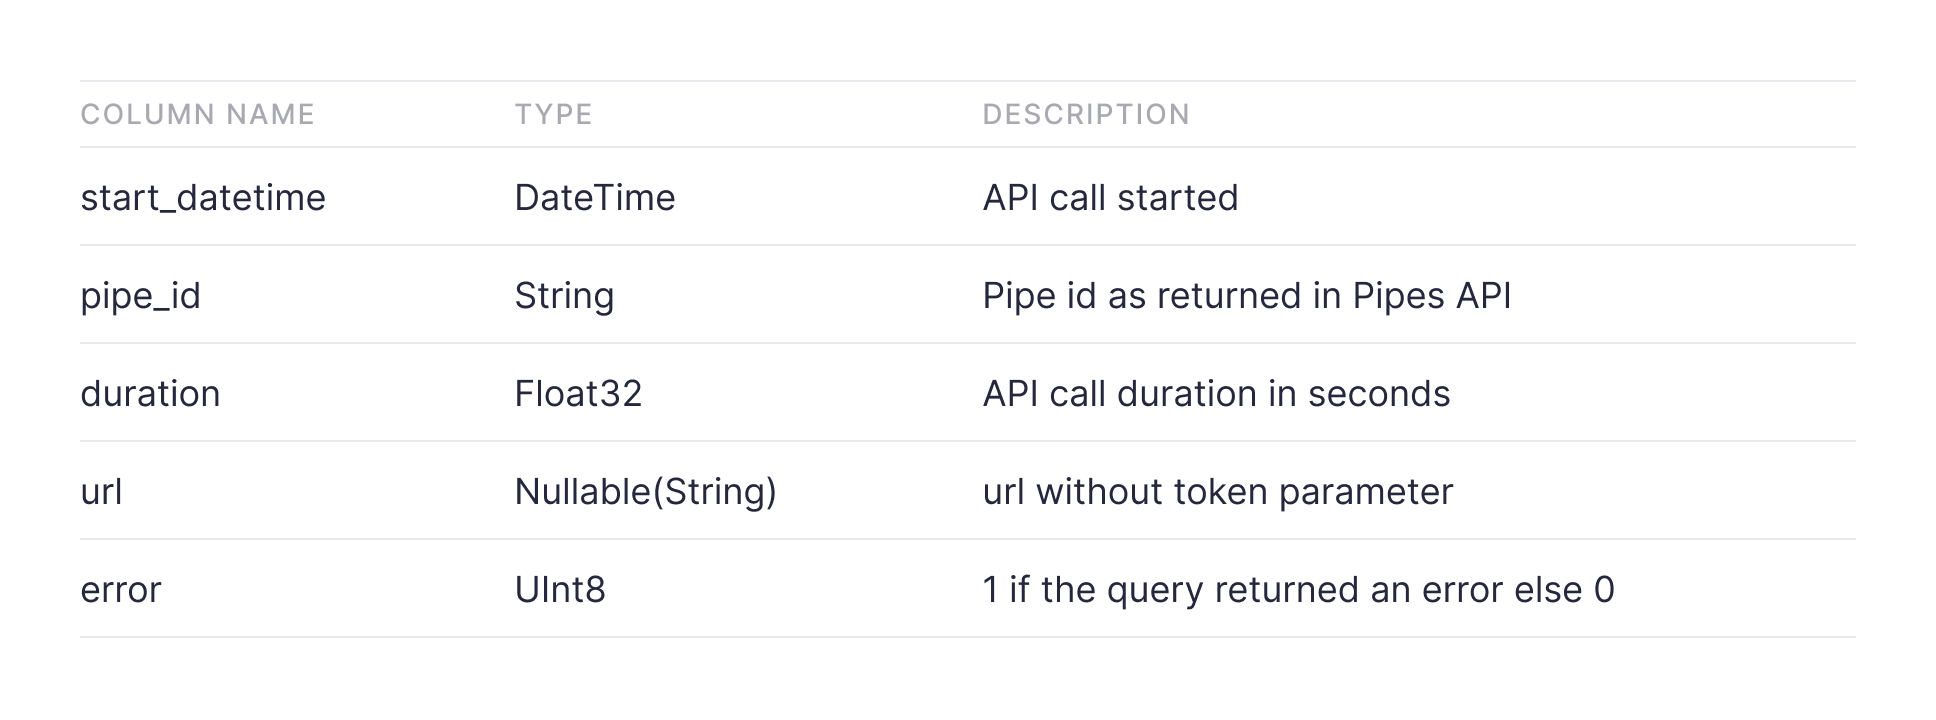Click "Pipe id as returned in Pipes API"
This screenshot has height=720, width=1936.
click(1246, 295)
